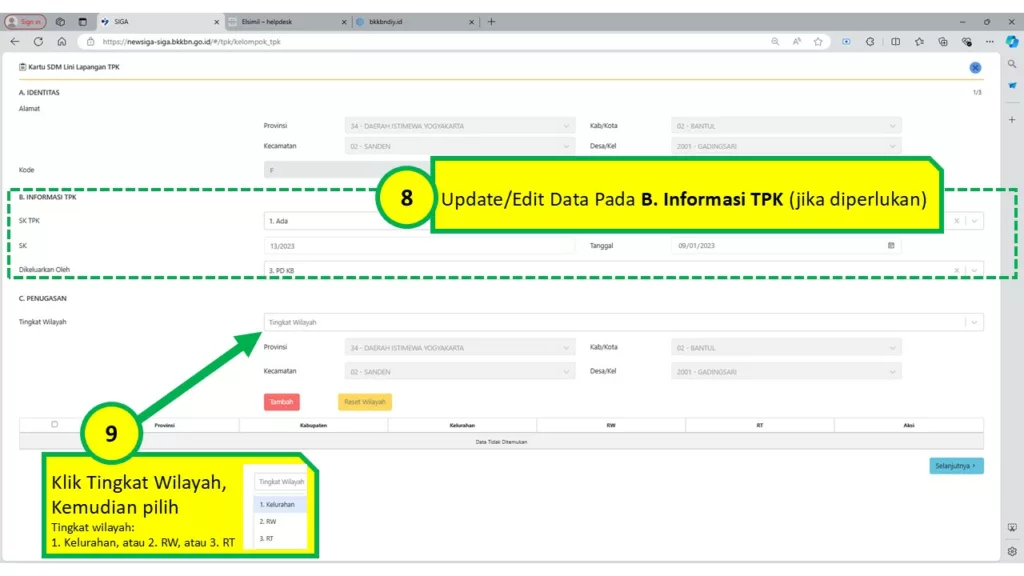Open sidebar search icon

1012,64
